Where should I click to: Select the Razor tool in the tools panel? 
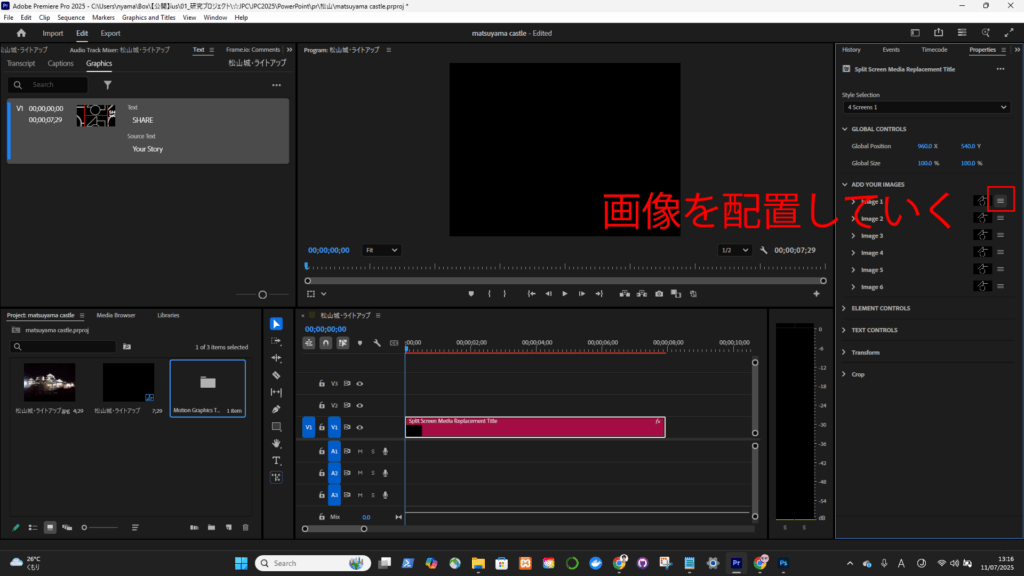point(276,375)
